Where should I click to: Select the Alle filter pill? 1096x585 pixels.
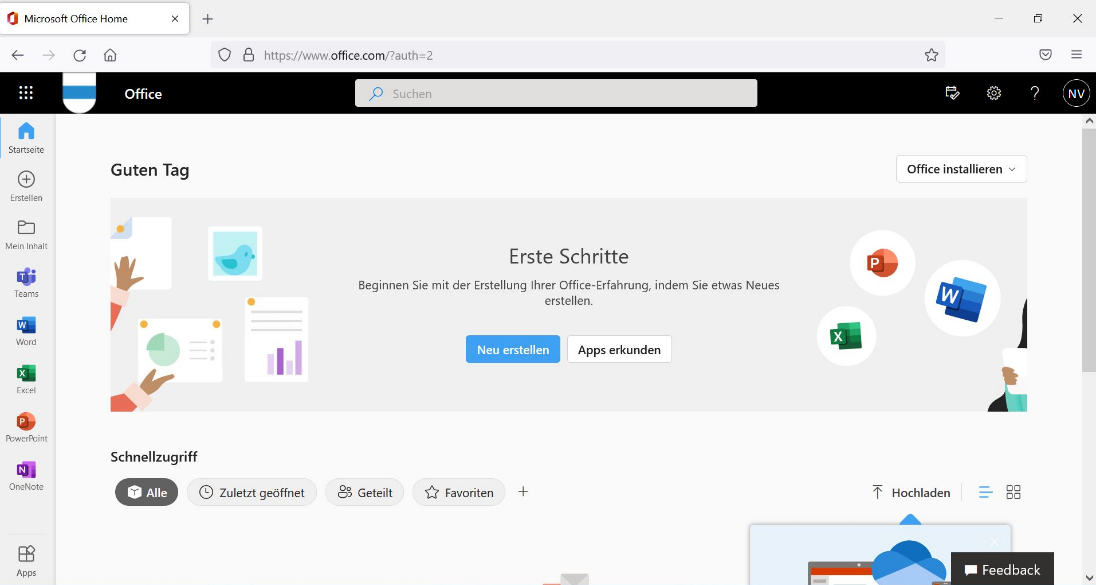click(x=146, y=492)
